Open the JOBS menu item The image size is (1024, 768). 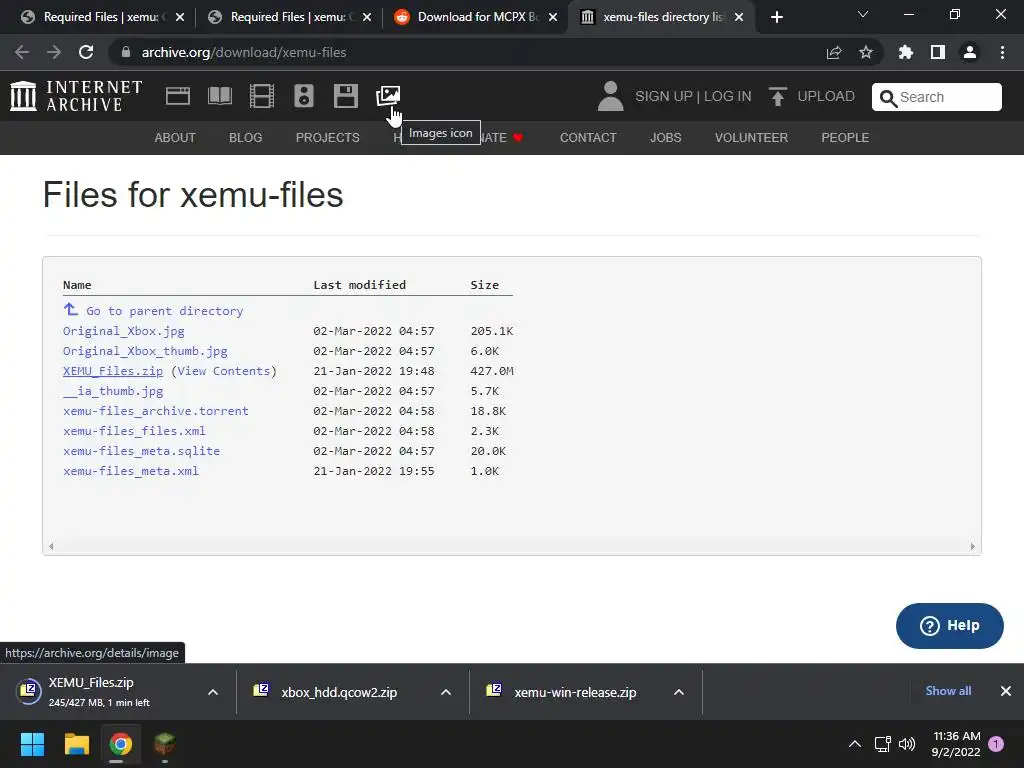[665, 138]
